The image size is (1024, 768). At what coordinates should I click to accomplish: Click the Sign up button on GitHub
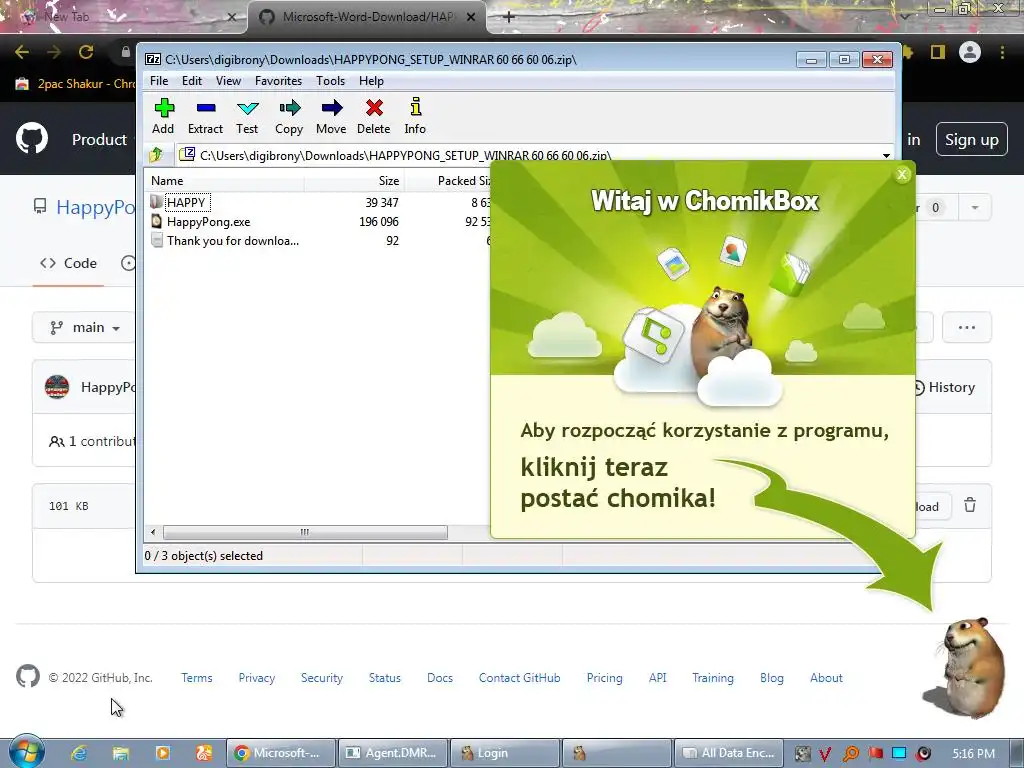tap(971, 140)
